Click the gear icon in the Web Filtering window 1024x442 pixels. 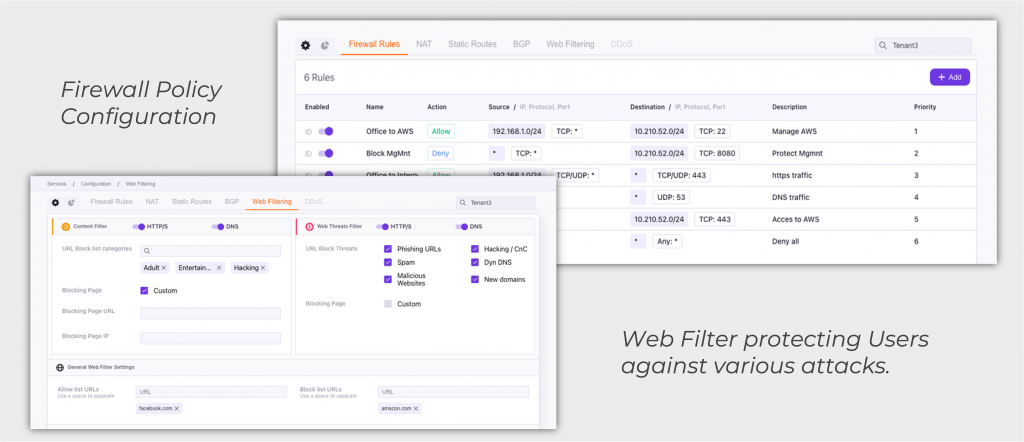[56, 202]
